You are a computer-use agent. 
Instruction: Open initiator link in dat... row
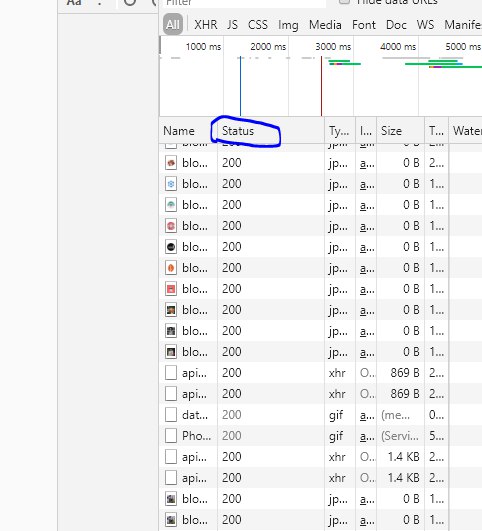point(367,415)
